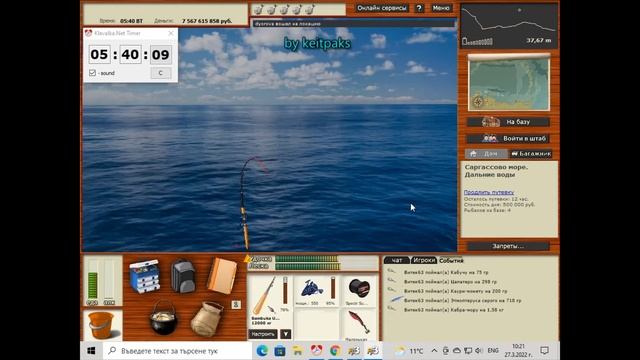The width and height of the screenshot is (640, 360).
Task: Open the weather widget showing 11°C
Action: click(x=409, y=351)
